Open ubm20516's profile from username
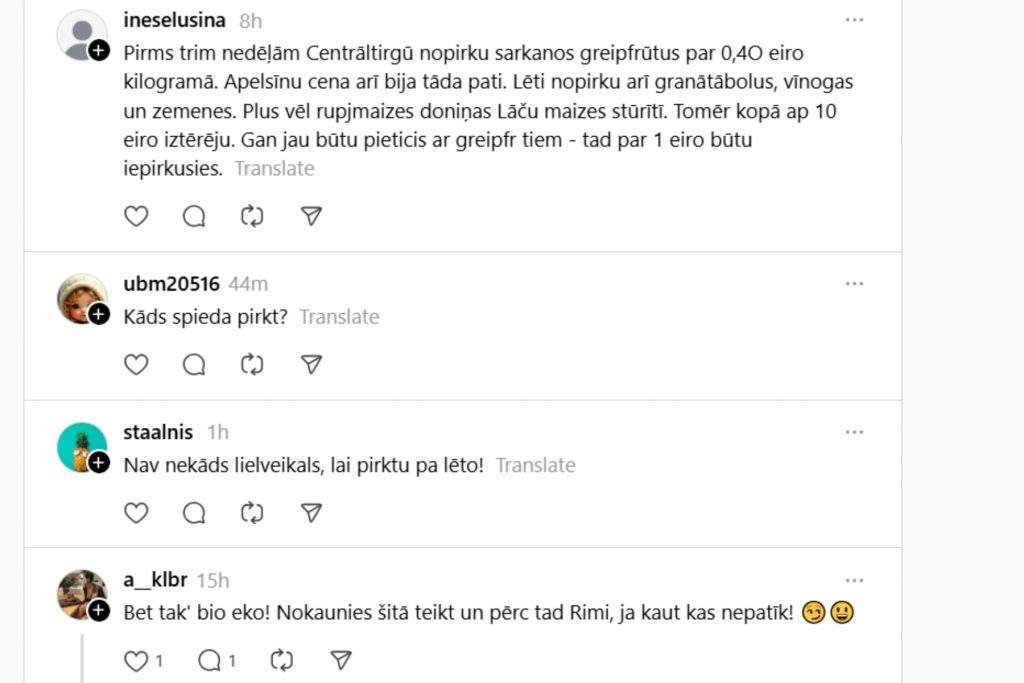 tap(169, 284)
